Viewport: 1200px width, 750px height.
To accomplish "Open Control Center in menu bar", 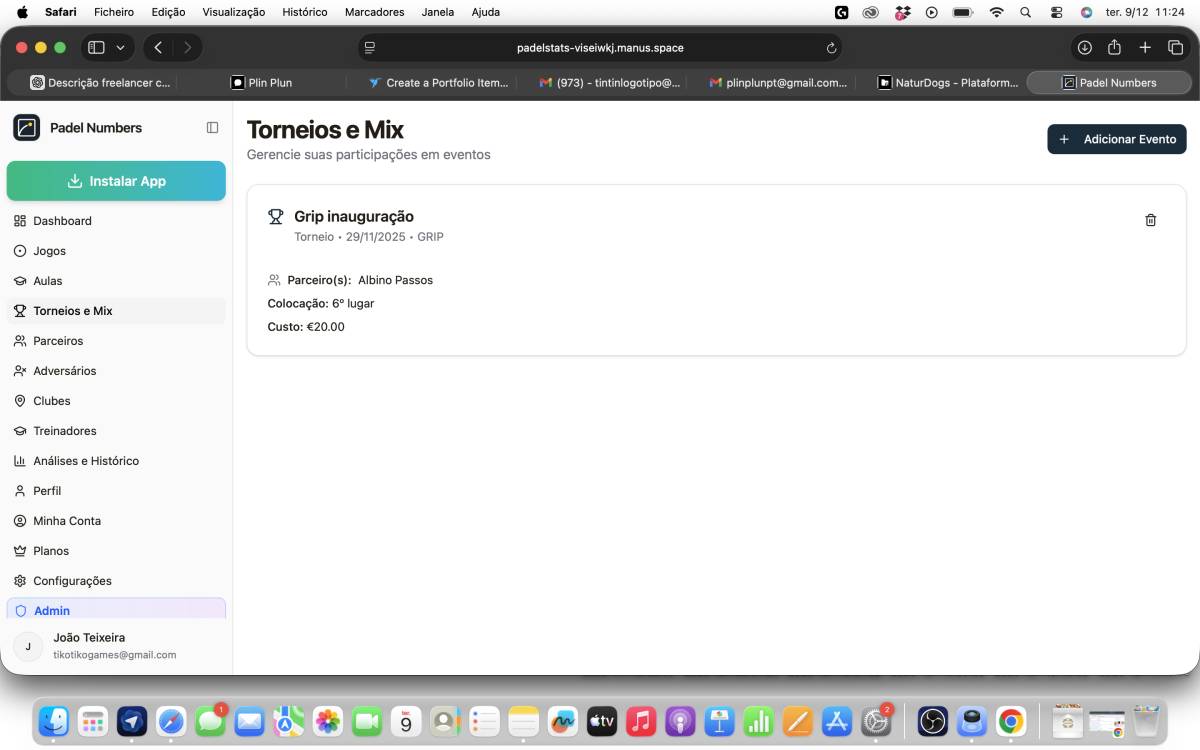I will [x=1056, y=12].
